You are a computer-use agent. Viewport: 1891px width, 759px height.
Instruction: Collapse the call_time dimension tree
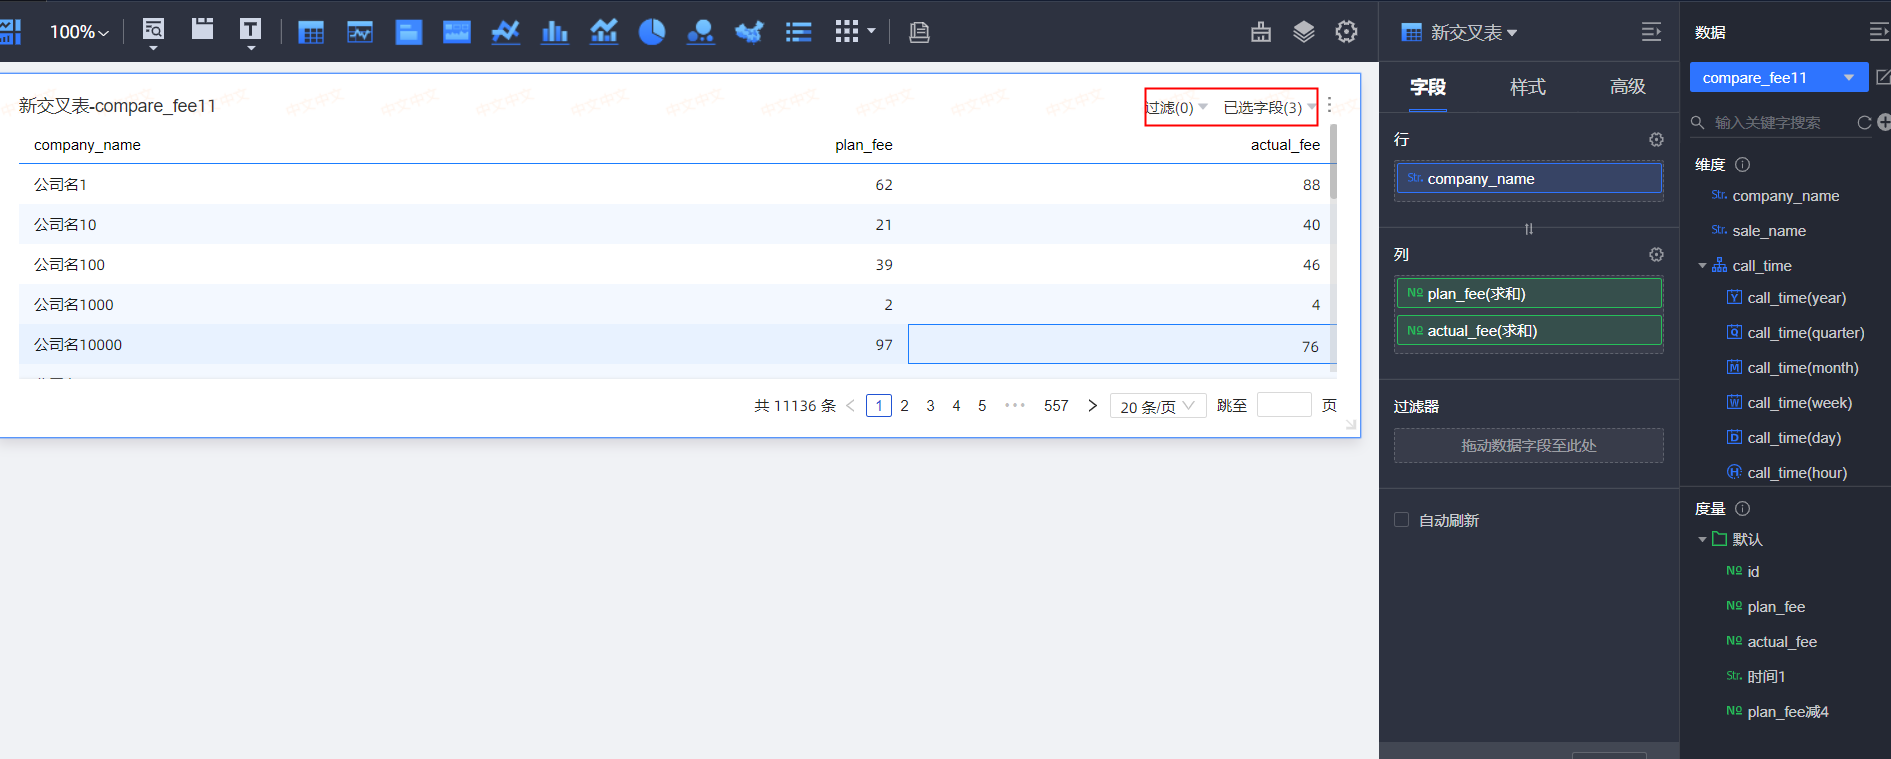coord(1703,266)
